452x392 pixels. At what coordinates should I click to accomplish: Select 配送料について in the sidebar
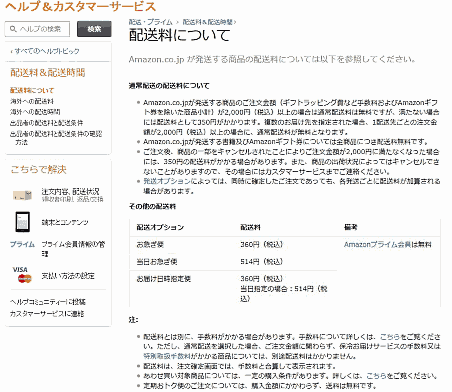point(32,90)
